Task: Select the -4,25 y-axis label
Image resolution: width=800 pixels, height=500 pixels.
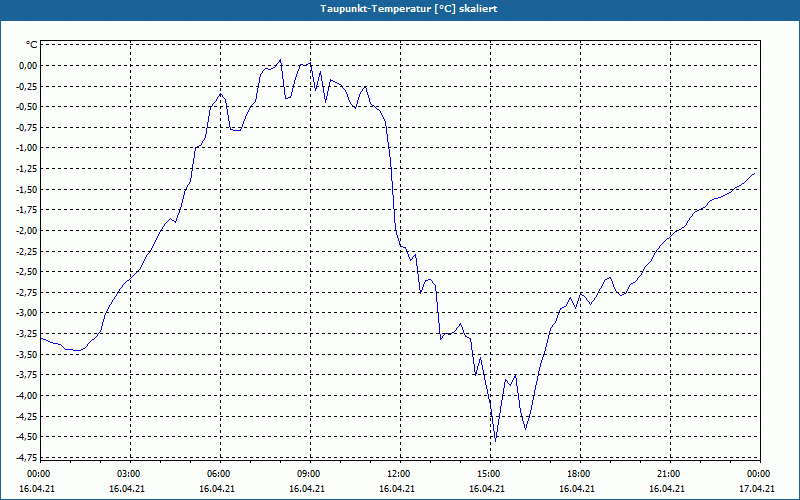Action: (x=27, y=416)
